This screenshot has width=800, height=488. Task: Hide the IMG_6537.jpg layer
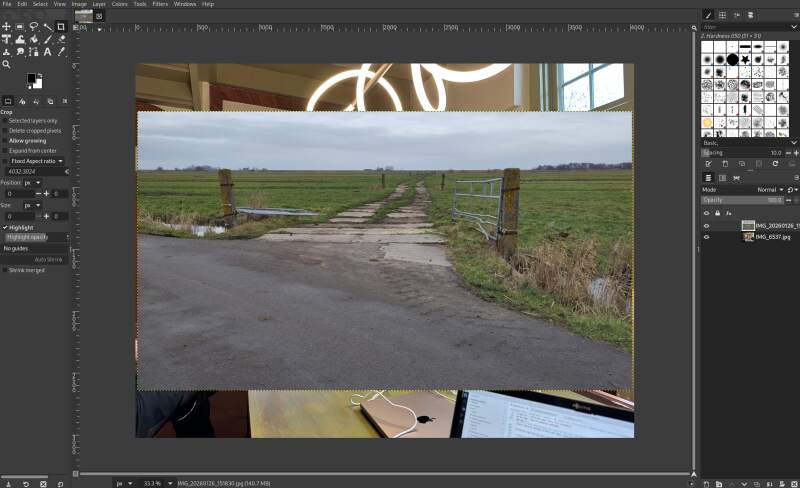(x=707, y=237)
